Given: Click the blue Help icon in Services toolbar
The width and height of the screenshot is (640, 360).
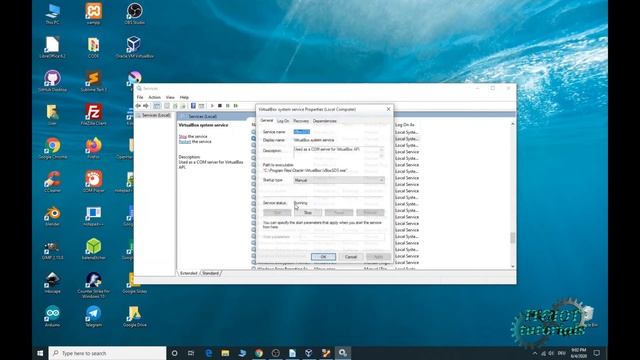Looking at the screenshot, I should click(193, 106).
